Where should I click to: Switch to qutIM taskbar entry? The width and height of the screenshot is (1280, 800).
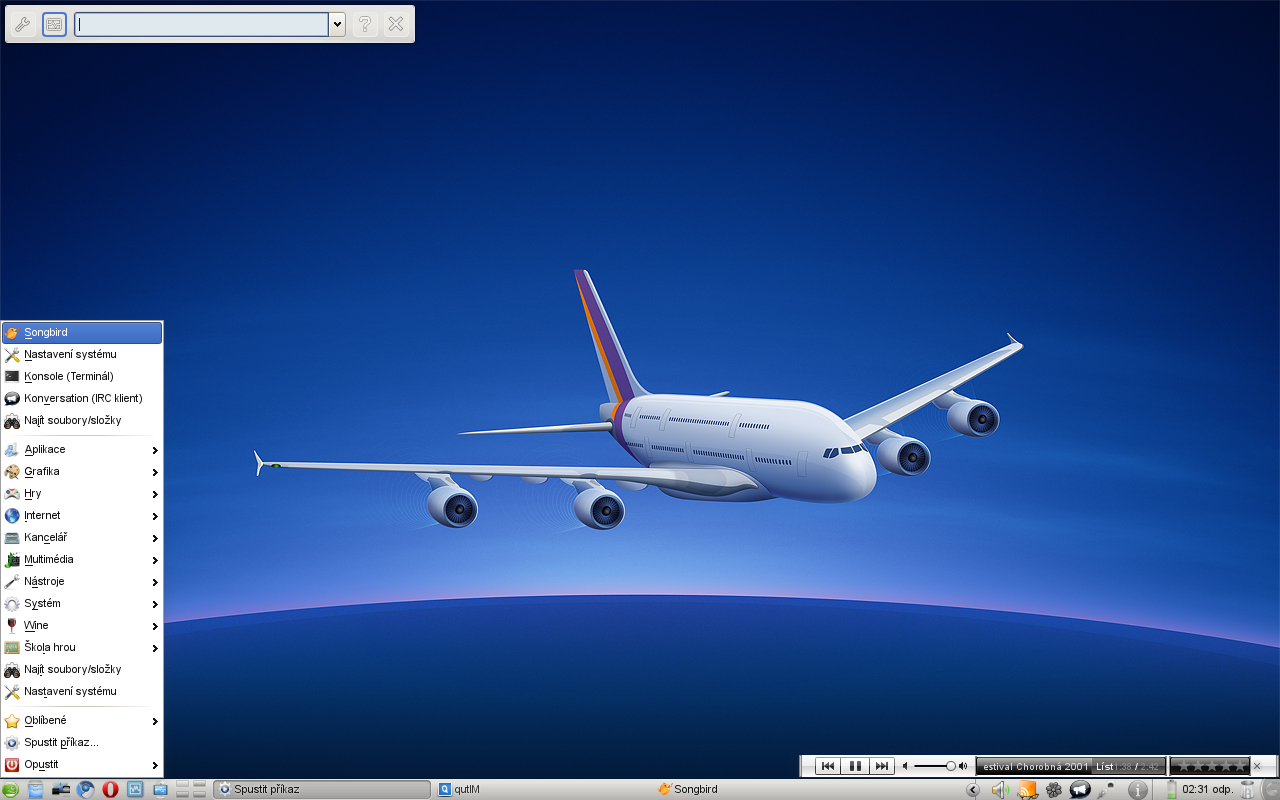[x=542, y=789]
